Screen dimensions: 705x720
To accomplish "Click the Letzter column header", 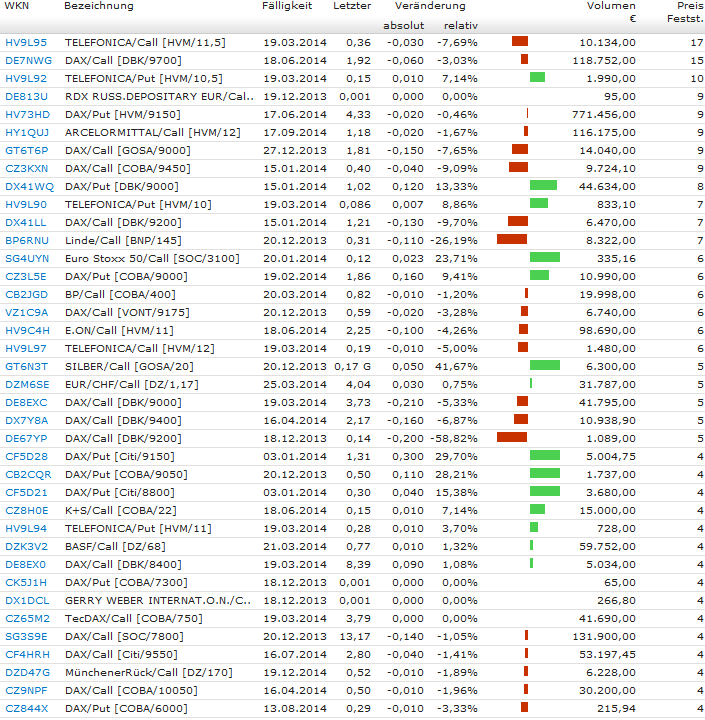I will [x=352, y=6].
